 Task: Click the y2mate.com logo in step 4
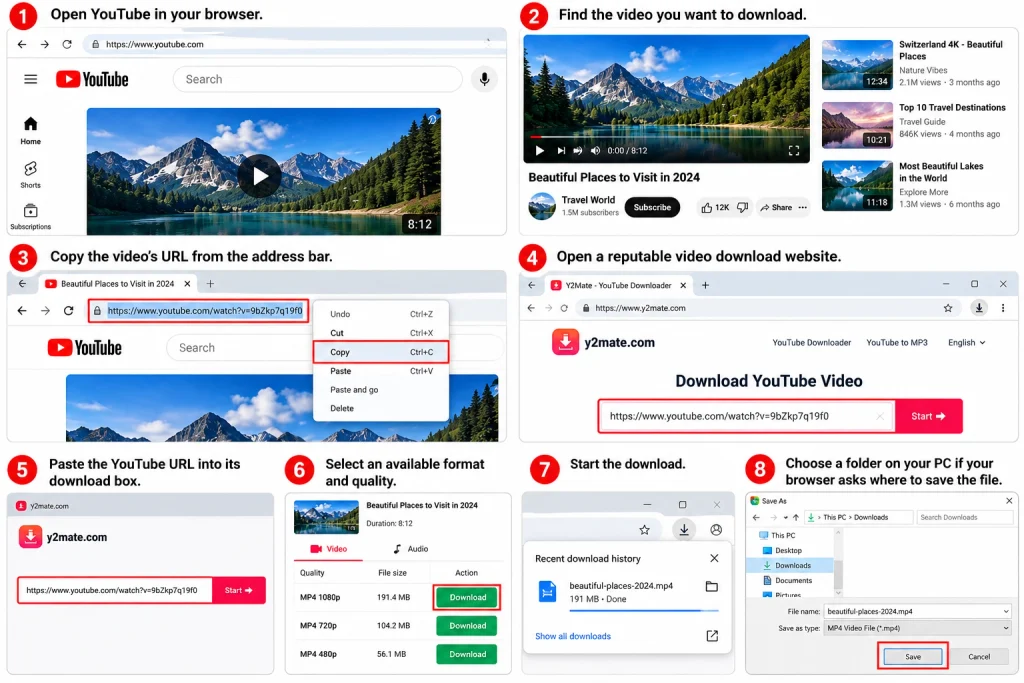pos(603,342)
